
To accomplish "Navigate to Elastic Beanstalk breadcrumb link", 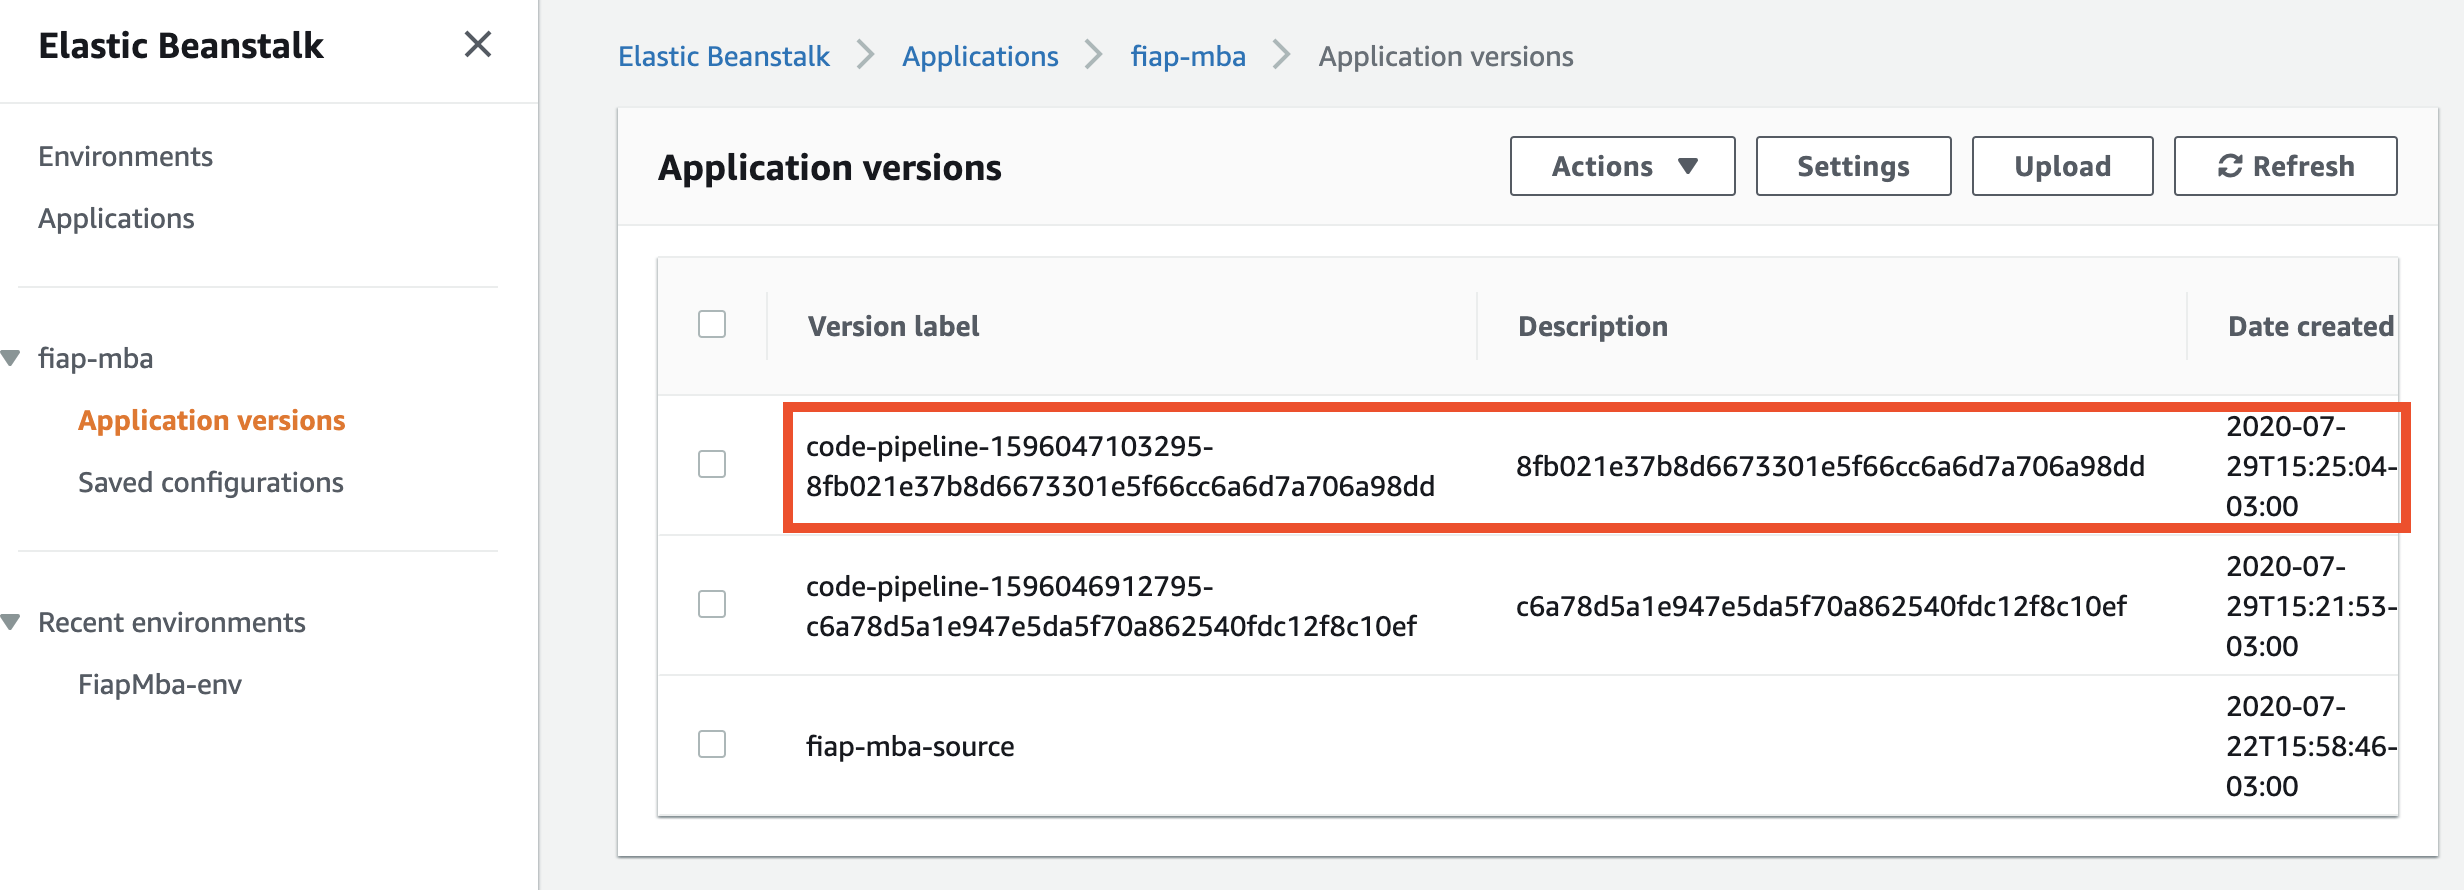I will click(724, 56).
